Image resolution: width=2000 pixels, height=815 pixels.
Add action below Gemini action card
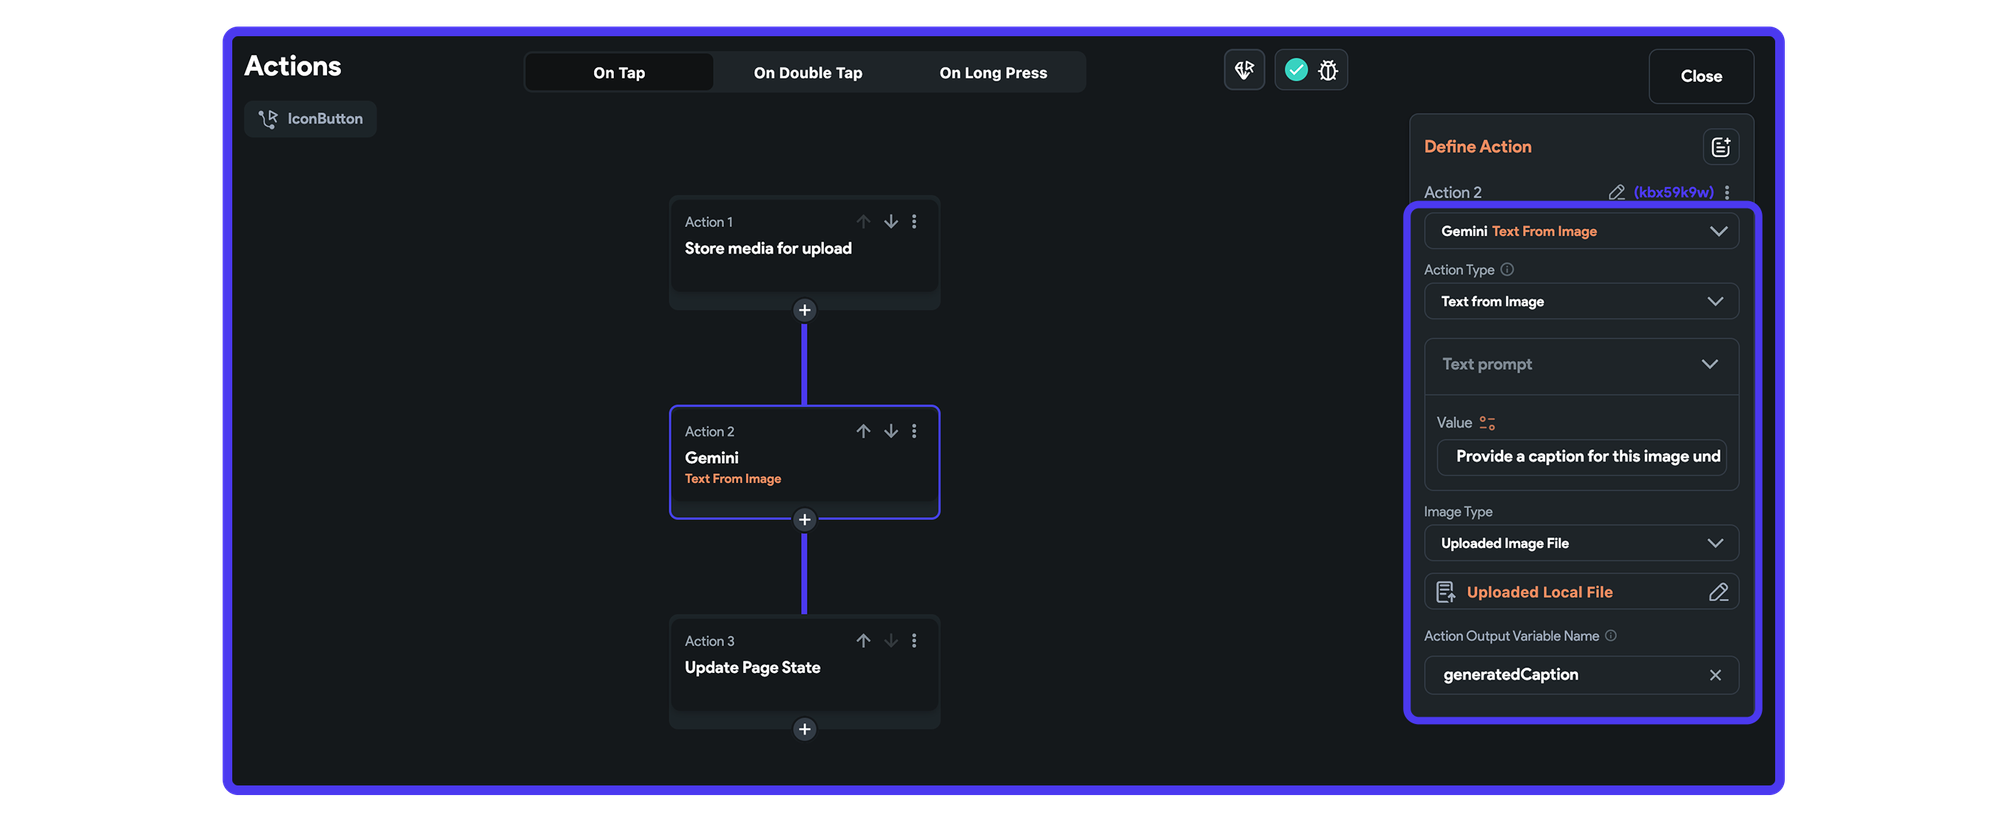coord(804,519)
